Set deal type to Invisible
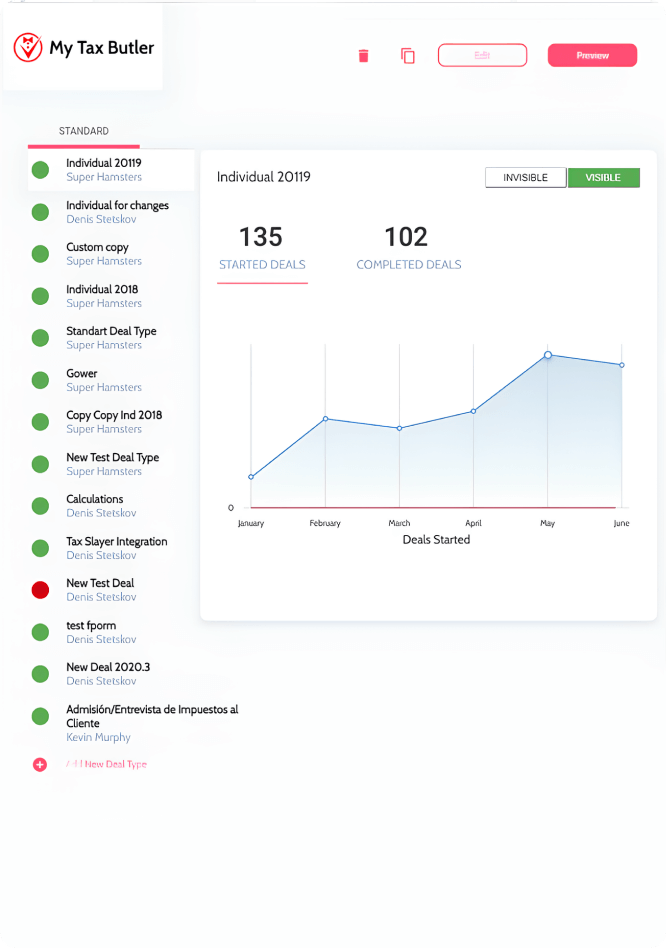 pyautogui.click(x=526, y=178)
